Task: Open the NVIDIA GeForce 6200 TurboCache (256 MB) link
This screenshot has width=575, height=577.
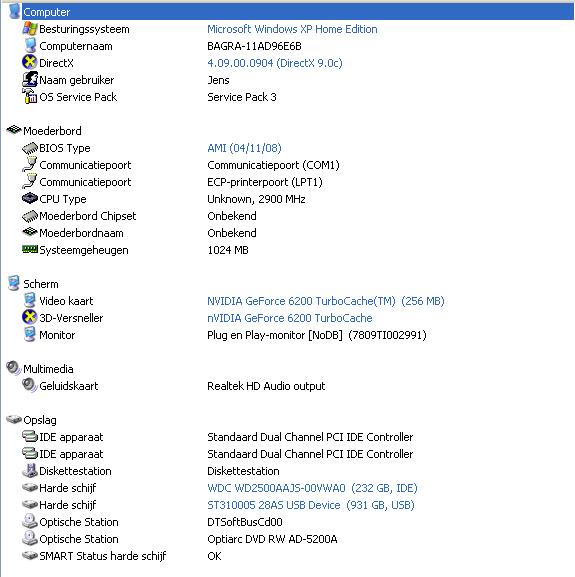Action: pyautogui.click(x=326, y=301)
